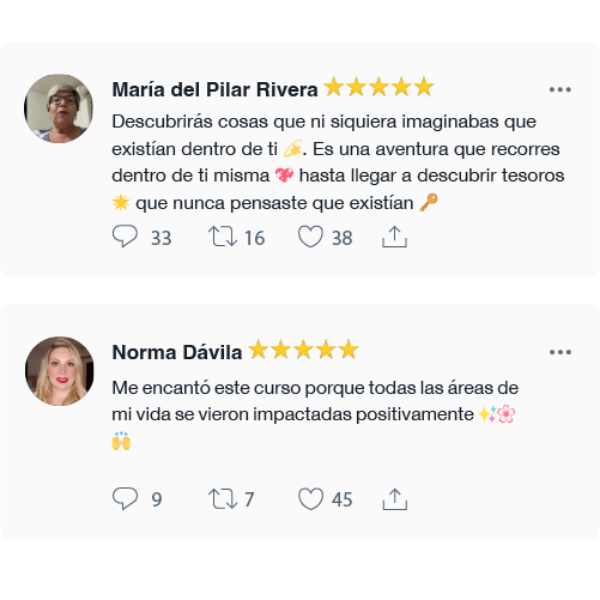Open Norma Dávila's profile picture

coord(59,371)
